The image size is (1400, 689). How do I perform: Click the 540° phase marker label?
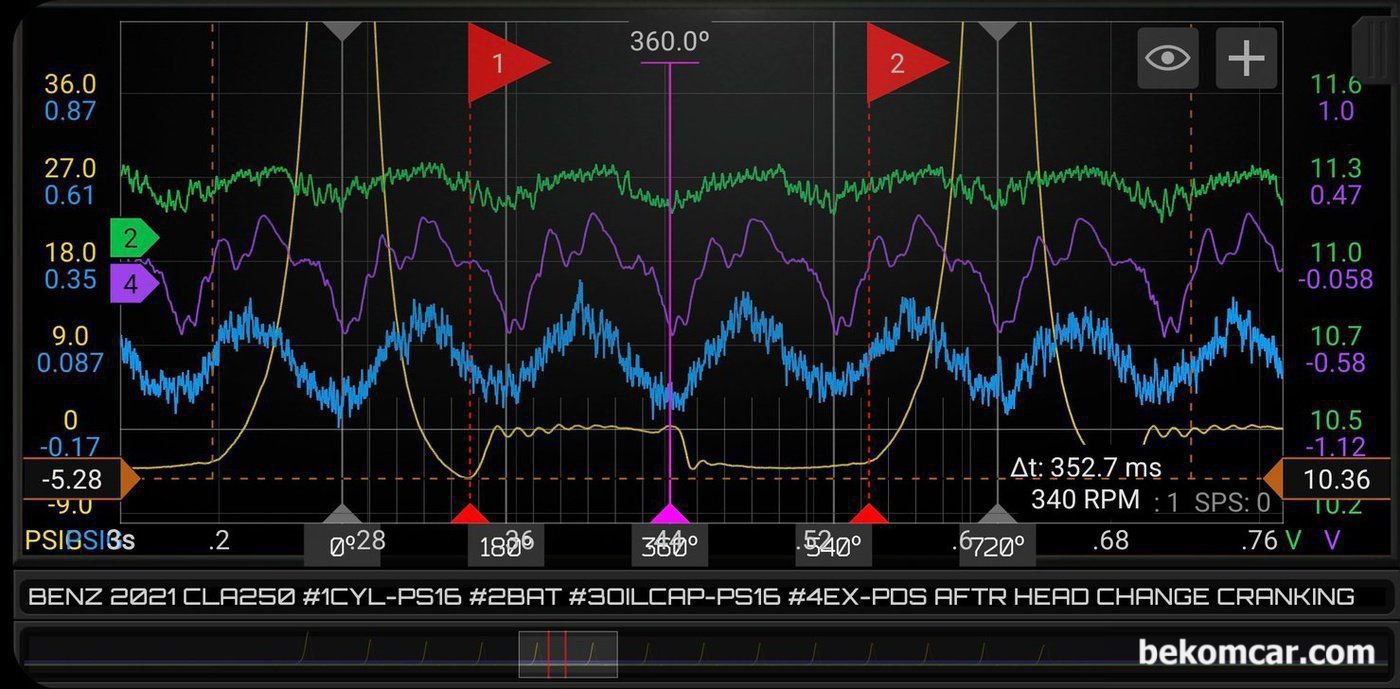[x=833, y=546]
